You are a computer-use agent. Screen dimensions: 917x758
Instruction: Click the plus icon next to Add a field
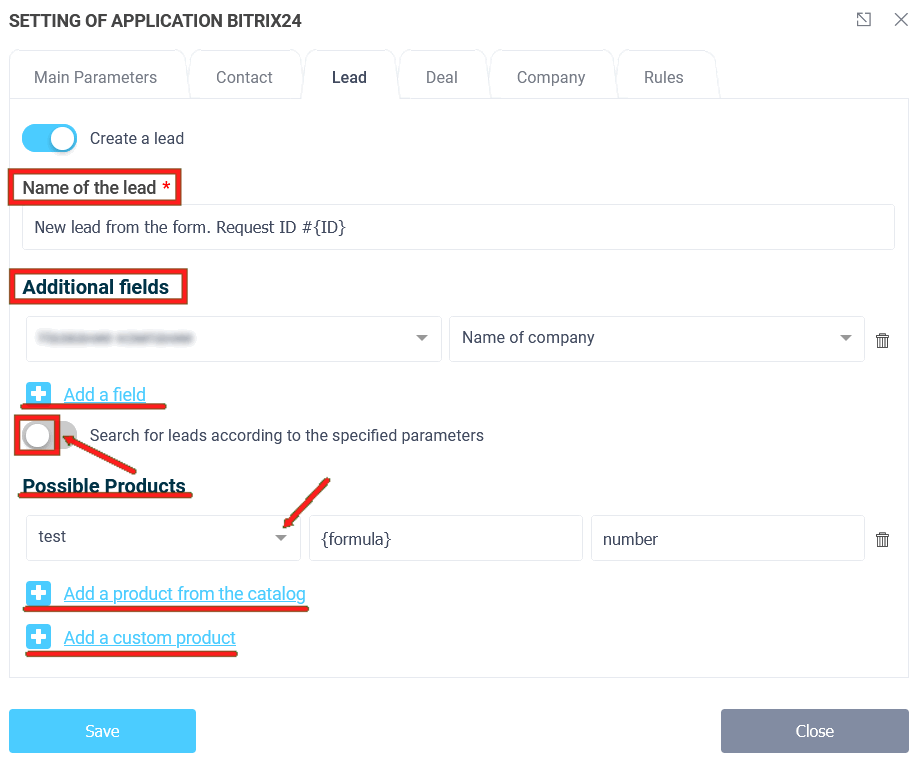pyautogui.click(x=37, y=393)
